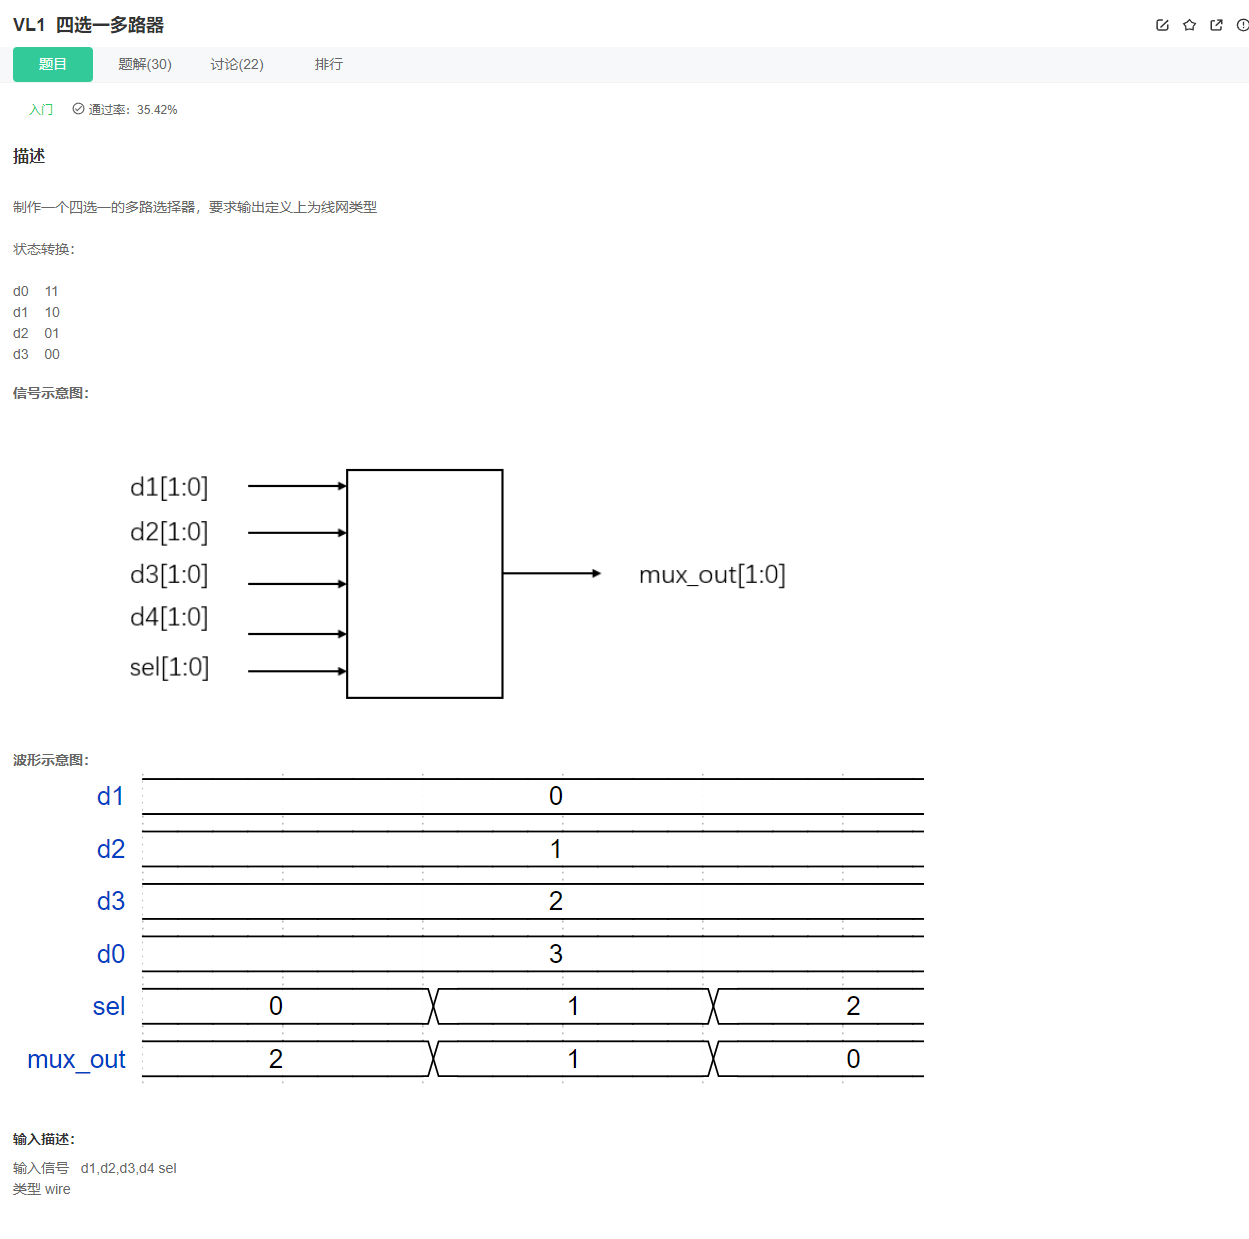The width and height of the screenshot is (1249, 1239).
Task: Click the 输入描述 heading
Action: (x=44, y=1139)
